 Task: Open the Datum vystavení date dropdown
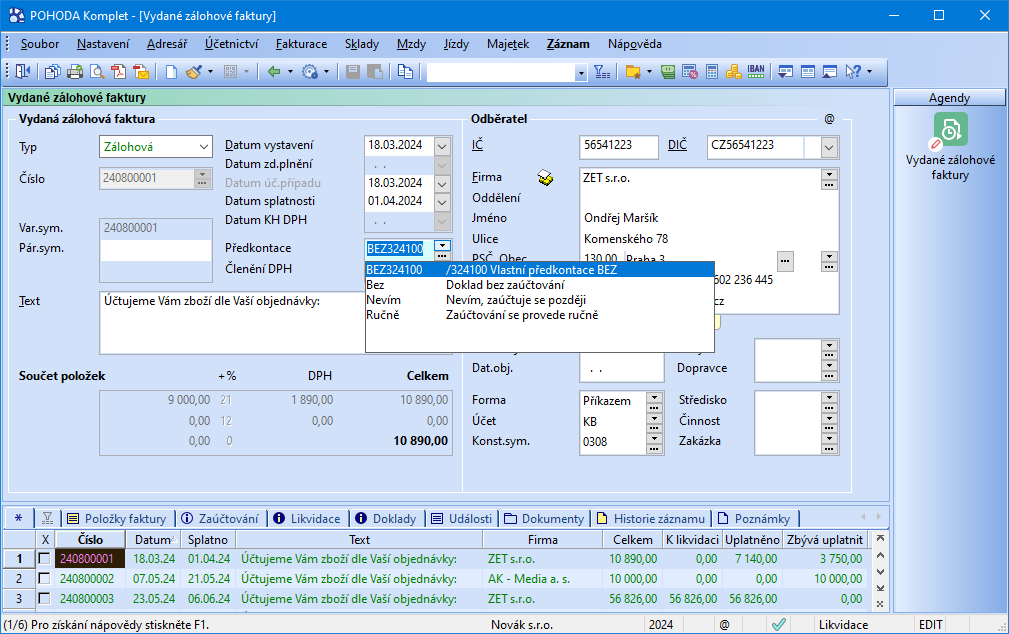[442, 146]
